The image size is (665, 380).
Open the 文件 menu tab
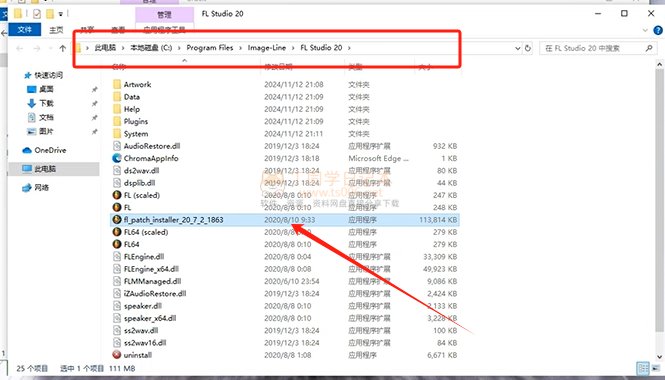pyautogui.click(x=25, y=30)
